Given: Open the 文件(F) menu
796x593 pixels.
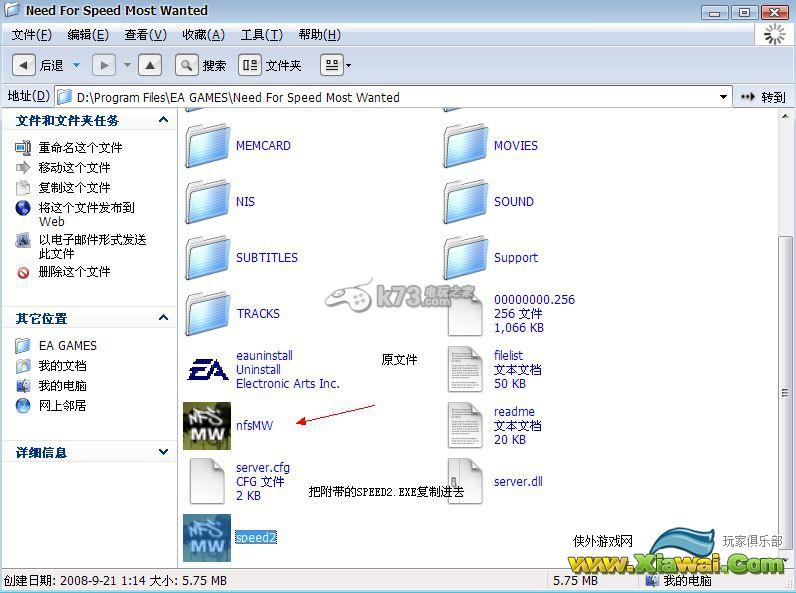Looking at the screenshot, I should tap(31, 35).
